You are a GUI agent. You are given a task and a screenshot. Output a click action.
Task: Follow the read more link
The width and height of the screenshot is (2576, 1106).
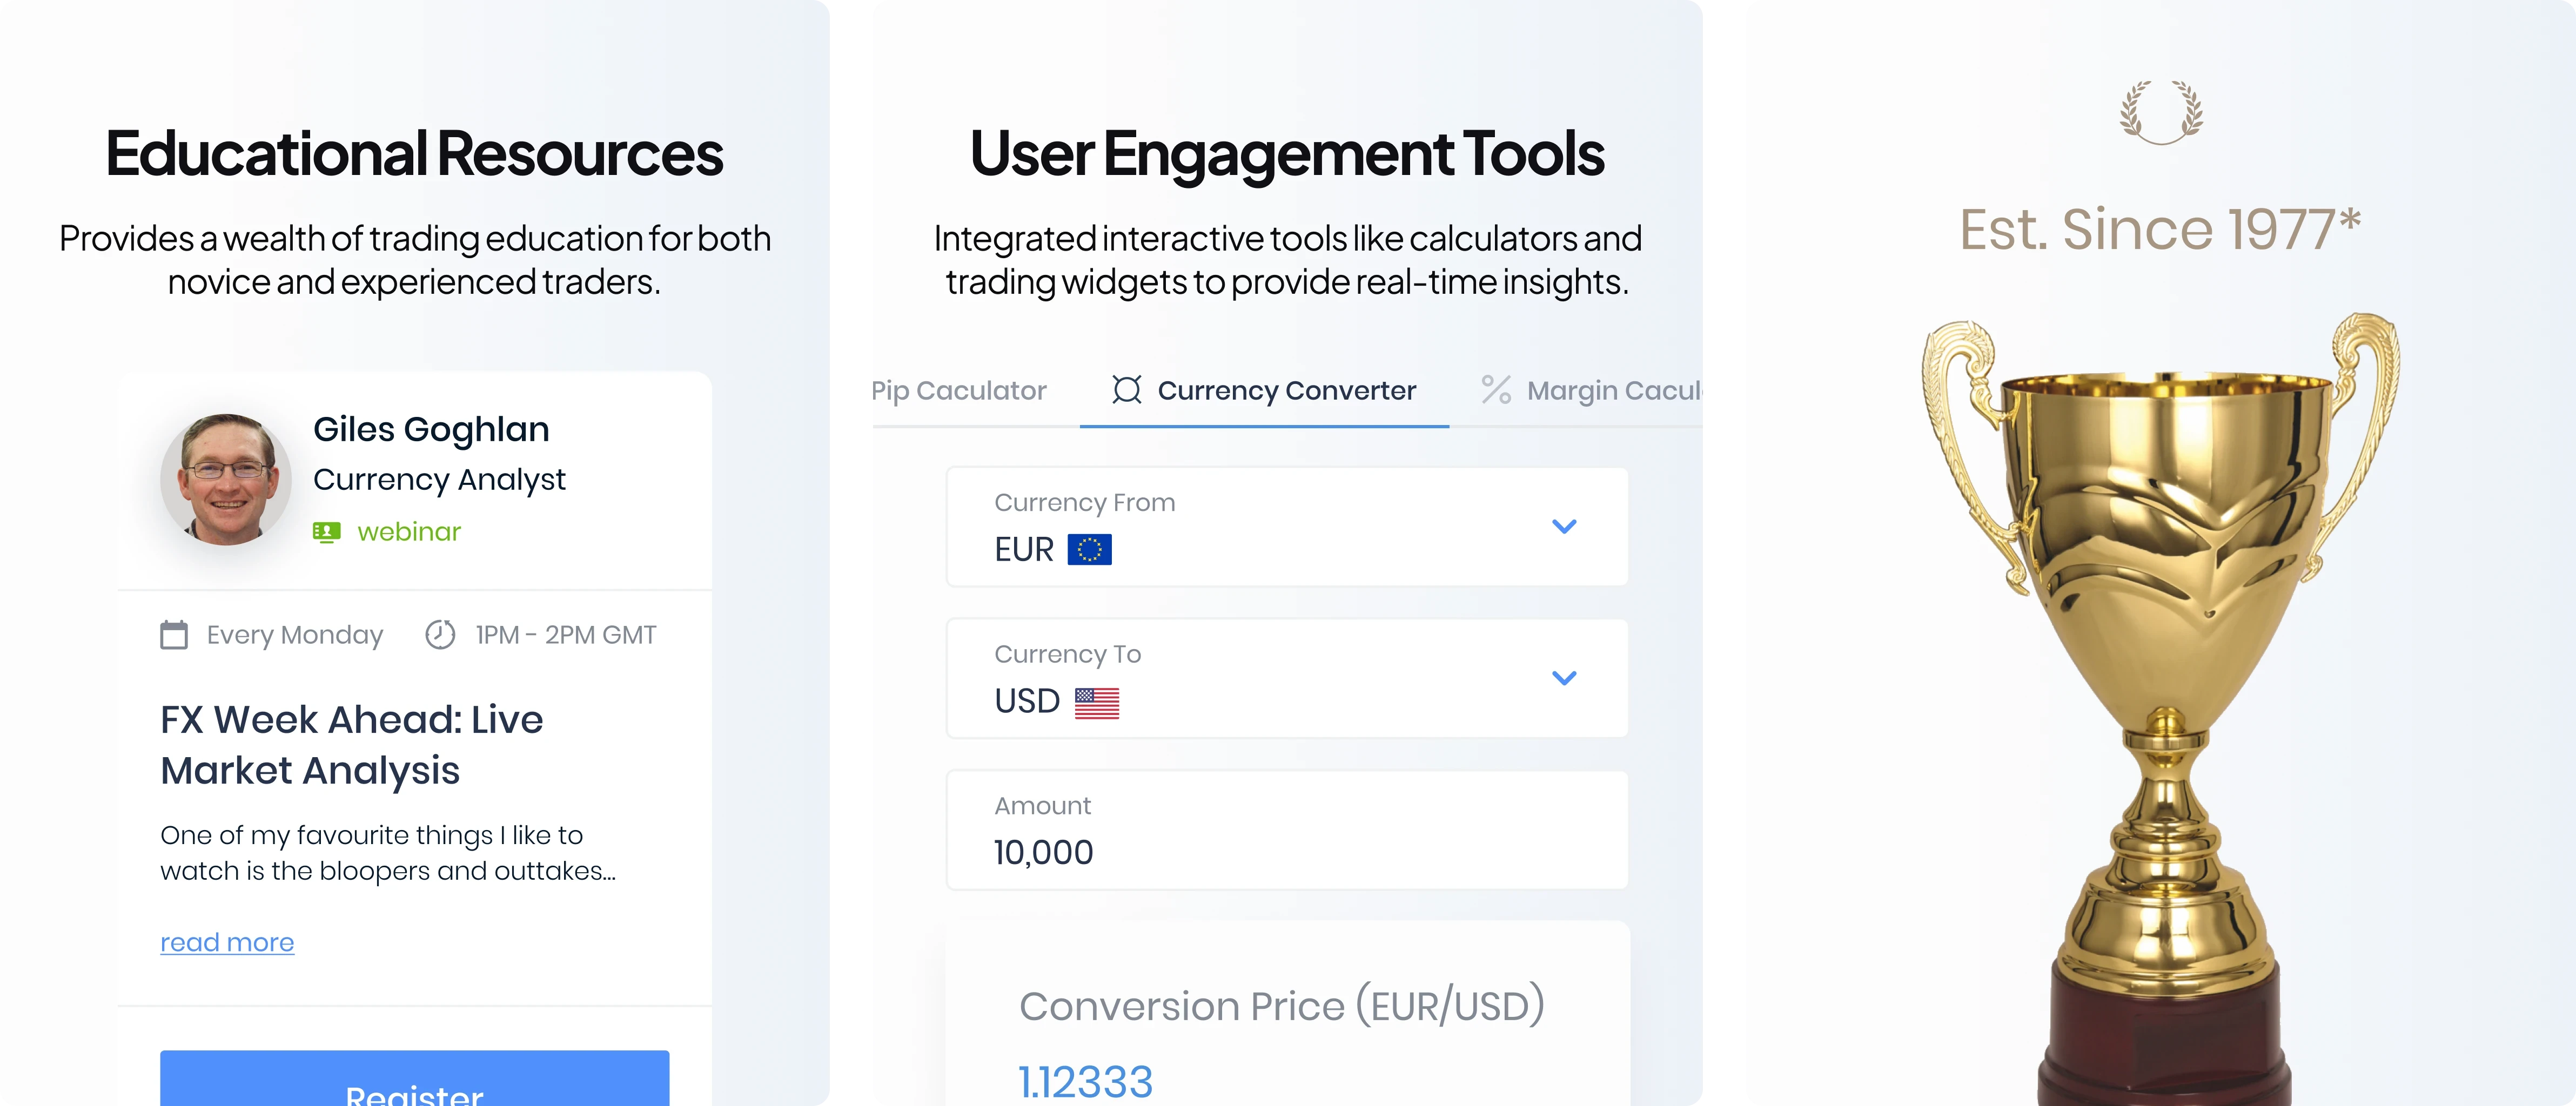(x=227, y=943)
